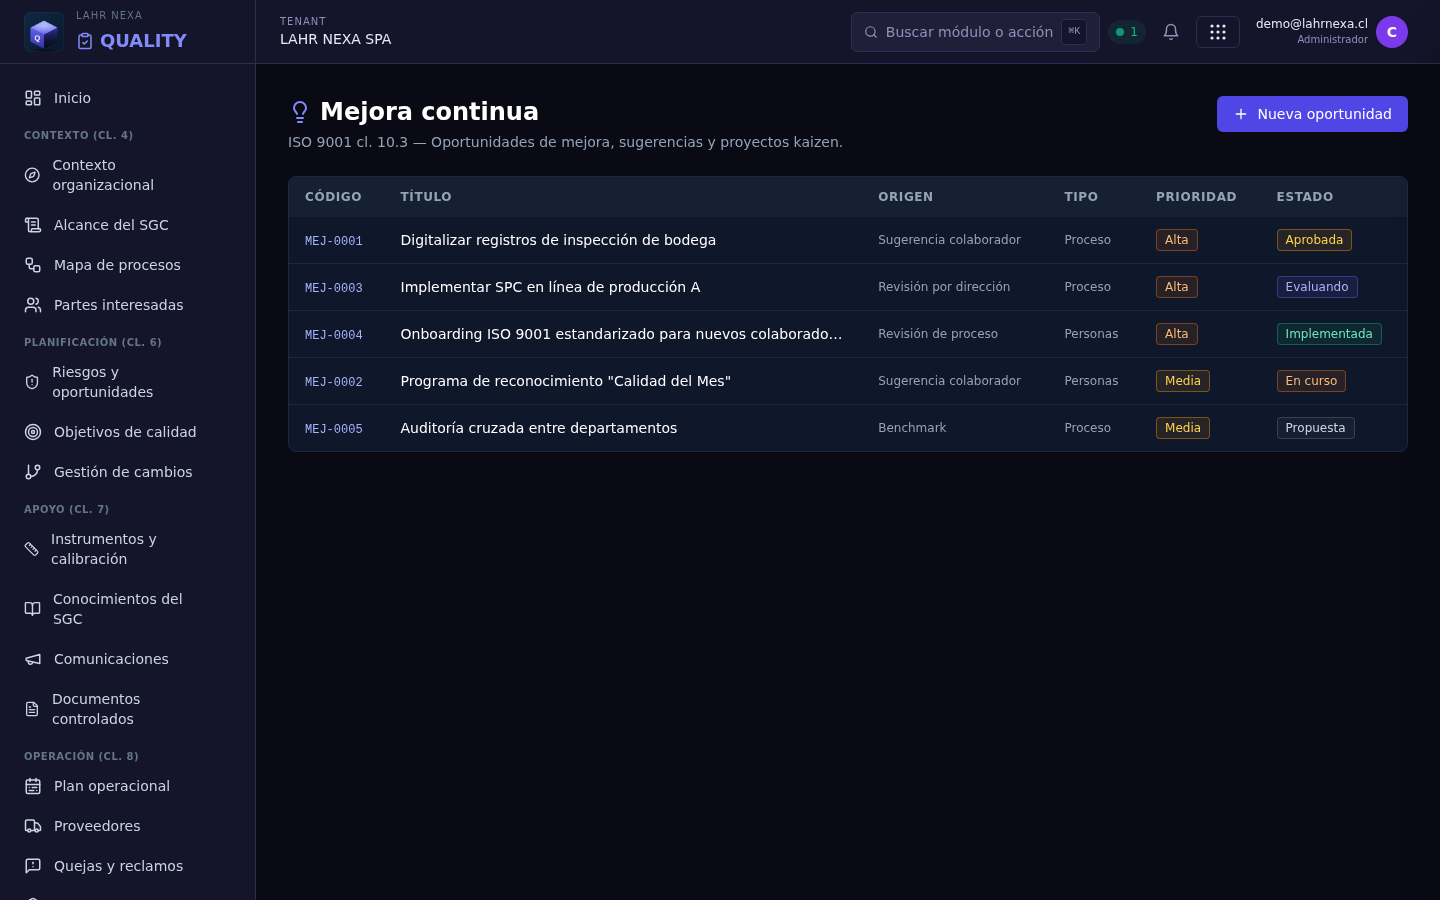Click the truck icon for Proveedores
This screenshot has height=900, width=1440.
coord(33,826)
